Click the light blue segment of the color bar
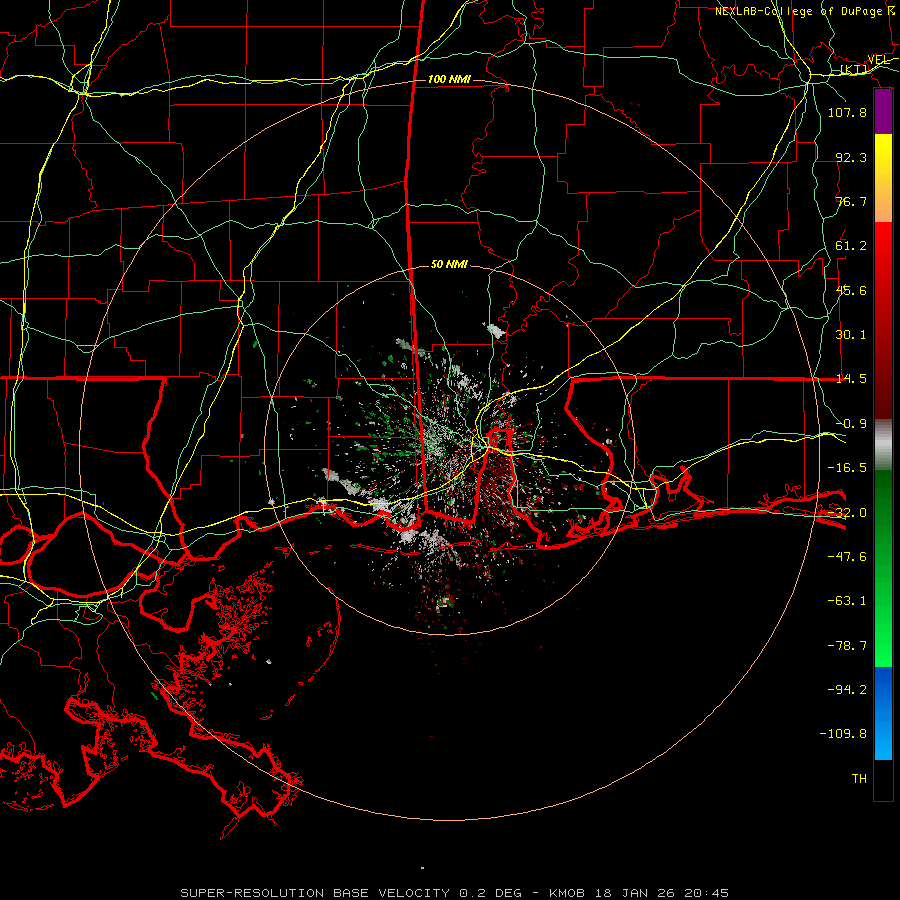900x900 pixels. pos(883,738)
